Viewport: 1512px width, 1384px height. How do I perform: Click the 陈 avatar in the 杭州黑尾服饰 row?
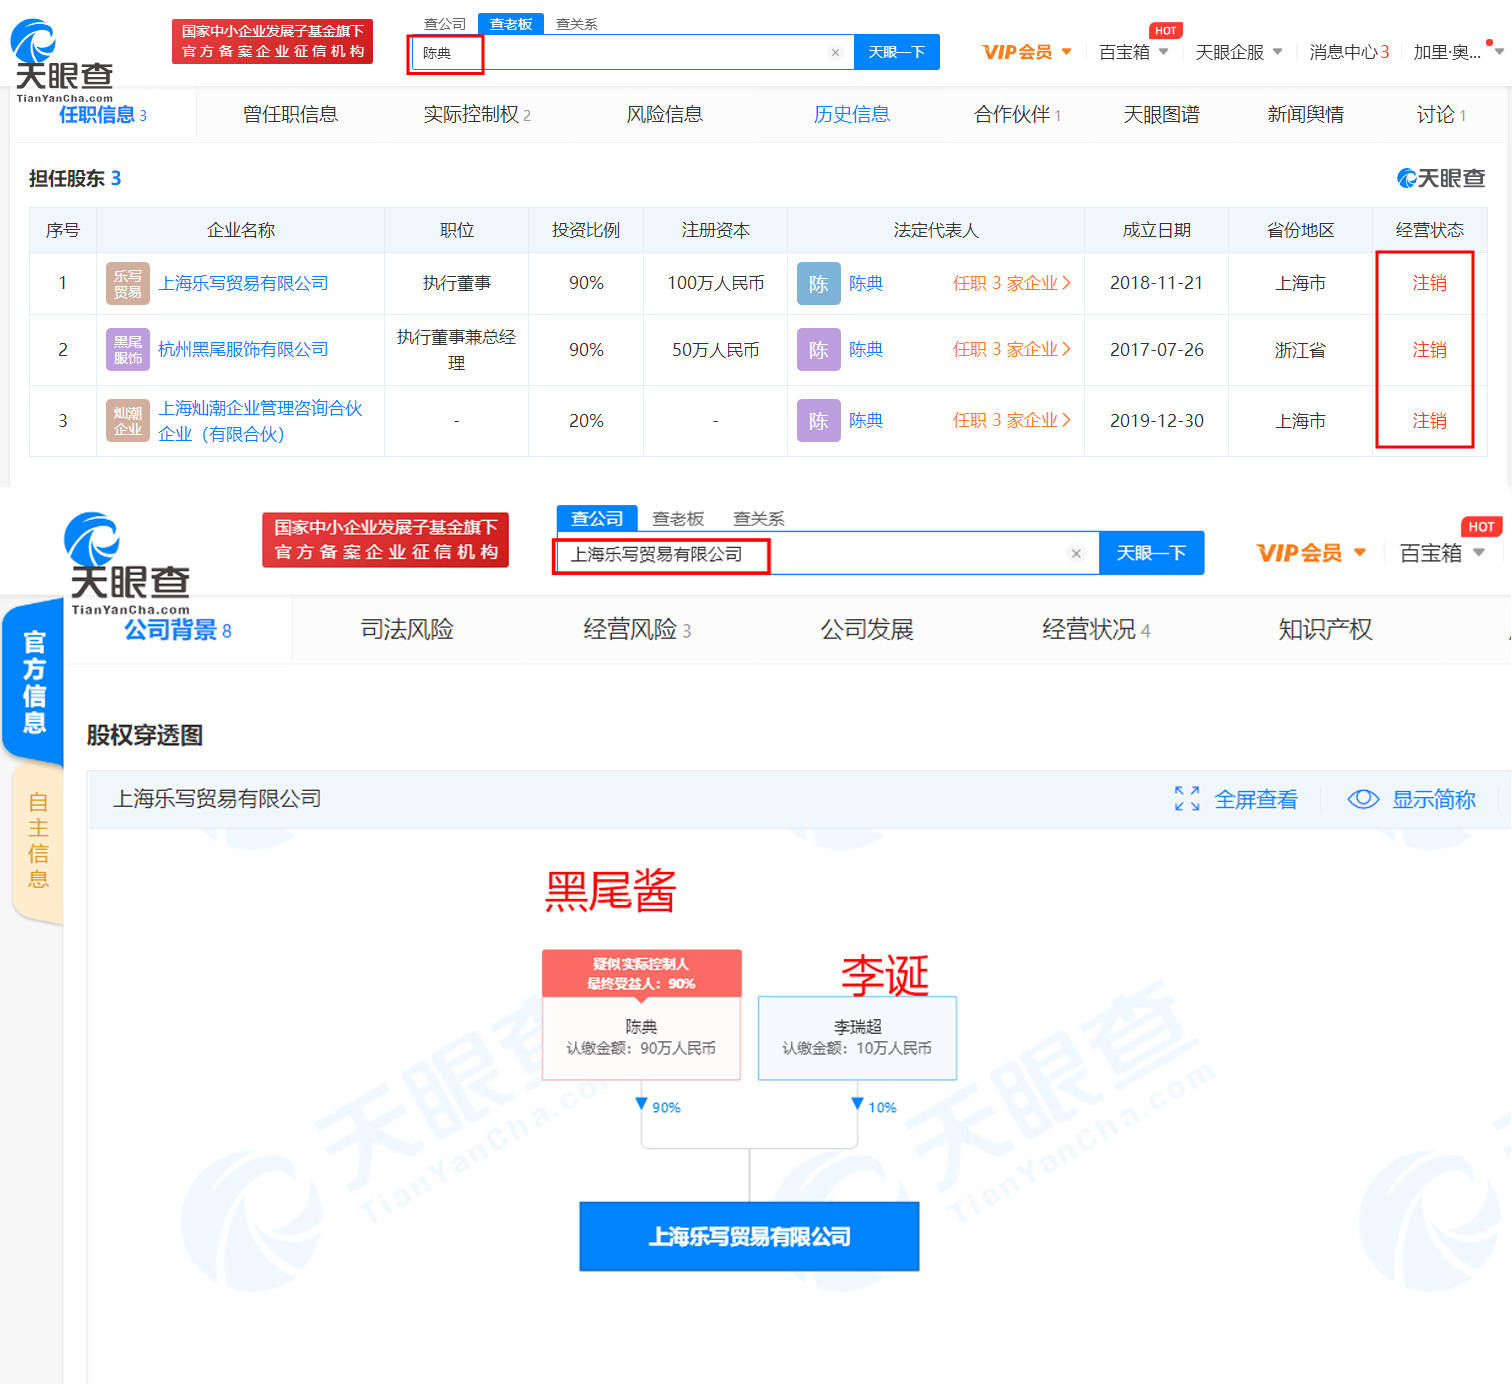coord(818,350)
